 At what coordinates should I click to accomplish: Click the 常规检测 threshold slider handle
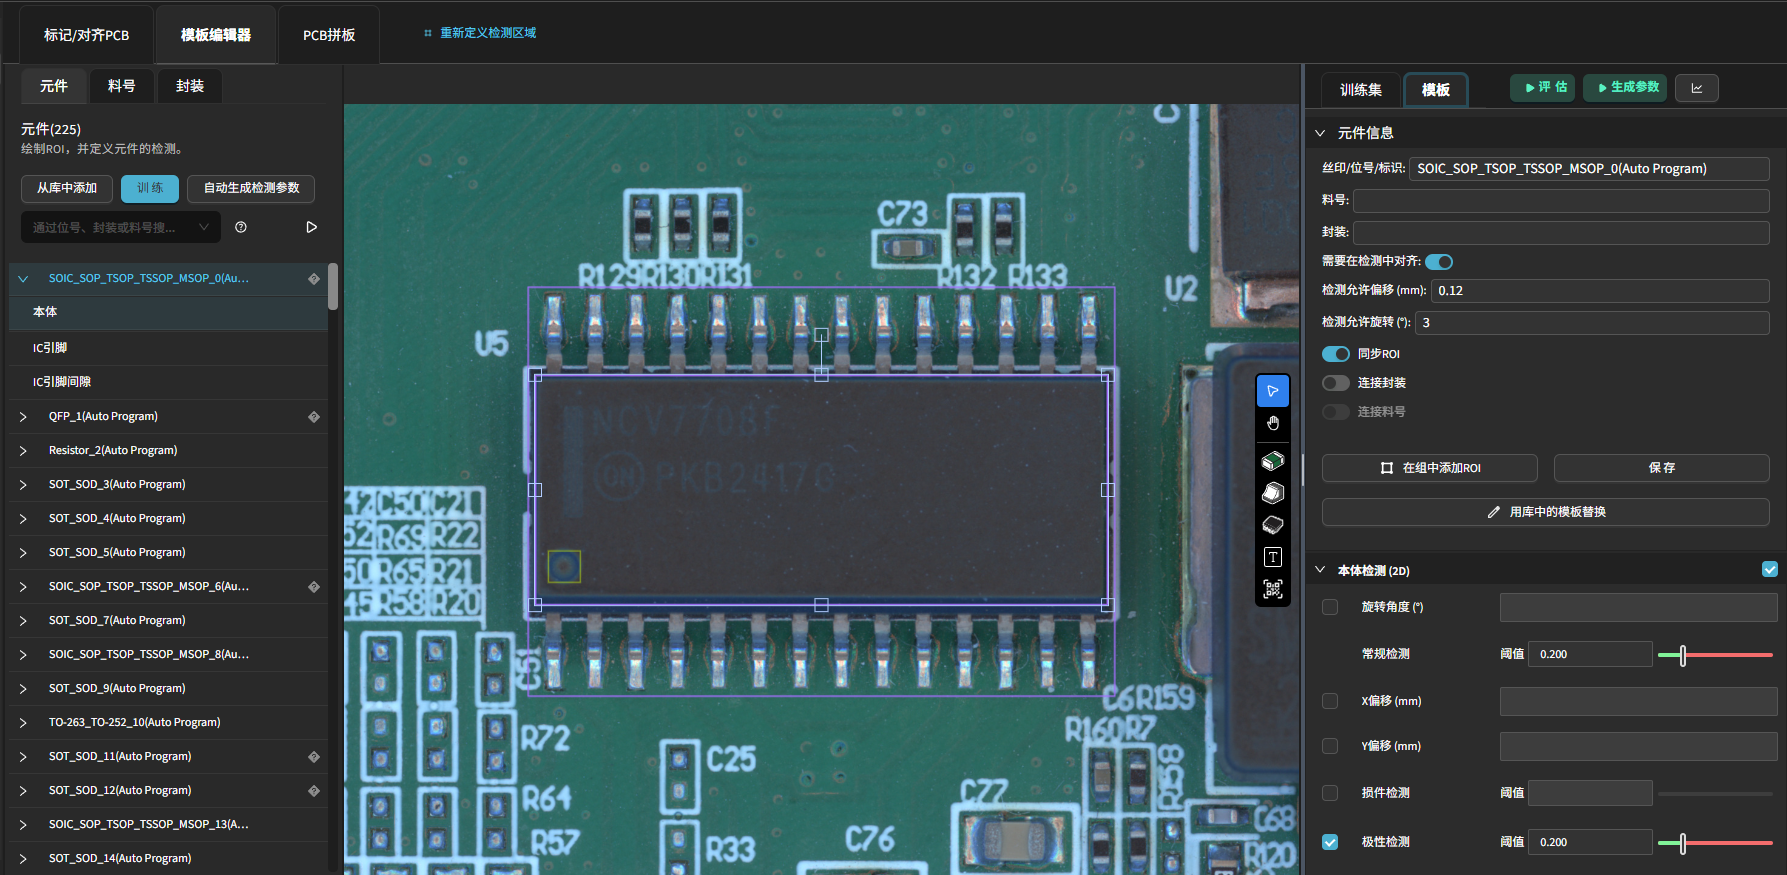coord(1683,655)
